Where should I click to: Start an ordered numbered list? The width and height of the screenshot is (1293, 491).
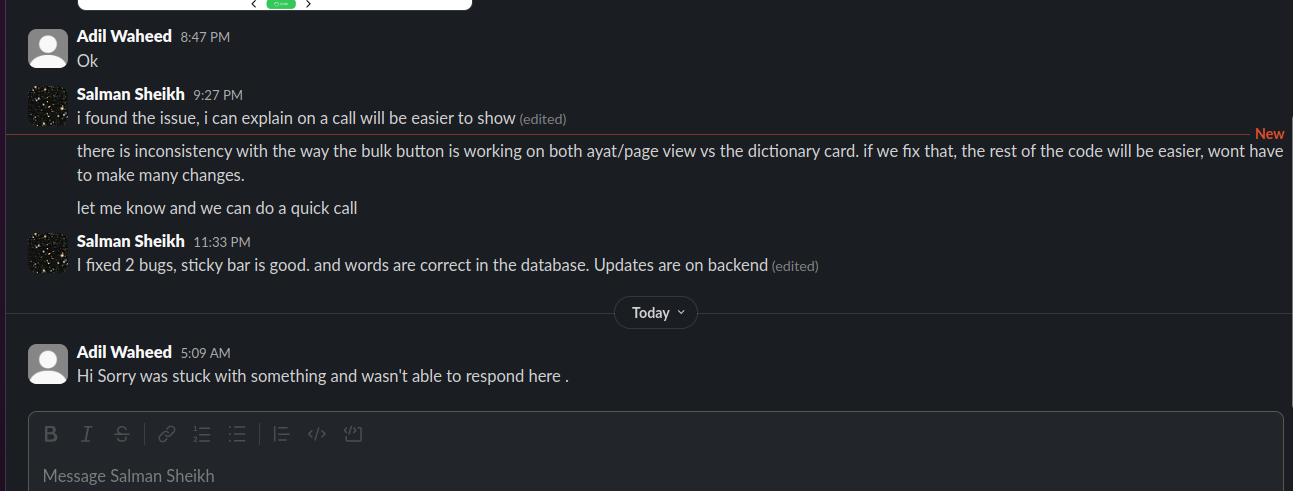[x=202, y=434]
